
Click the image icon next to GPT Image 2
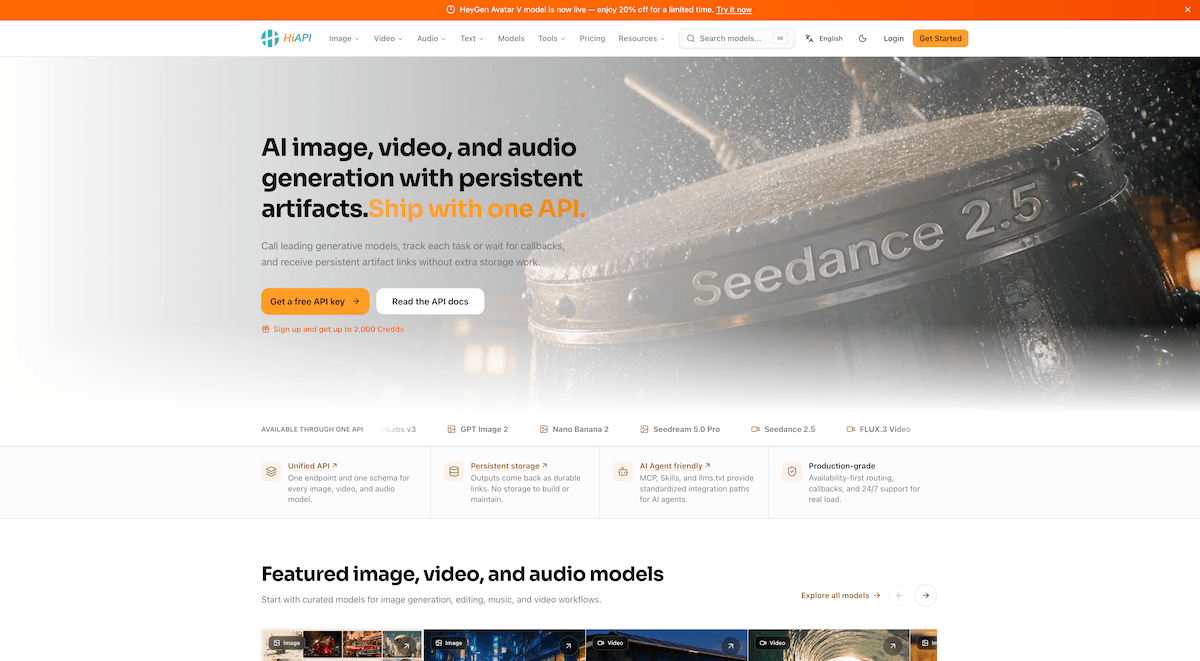[451, 429]
